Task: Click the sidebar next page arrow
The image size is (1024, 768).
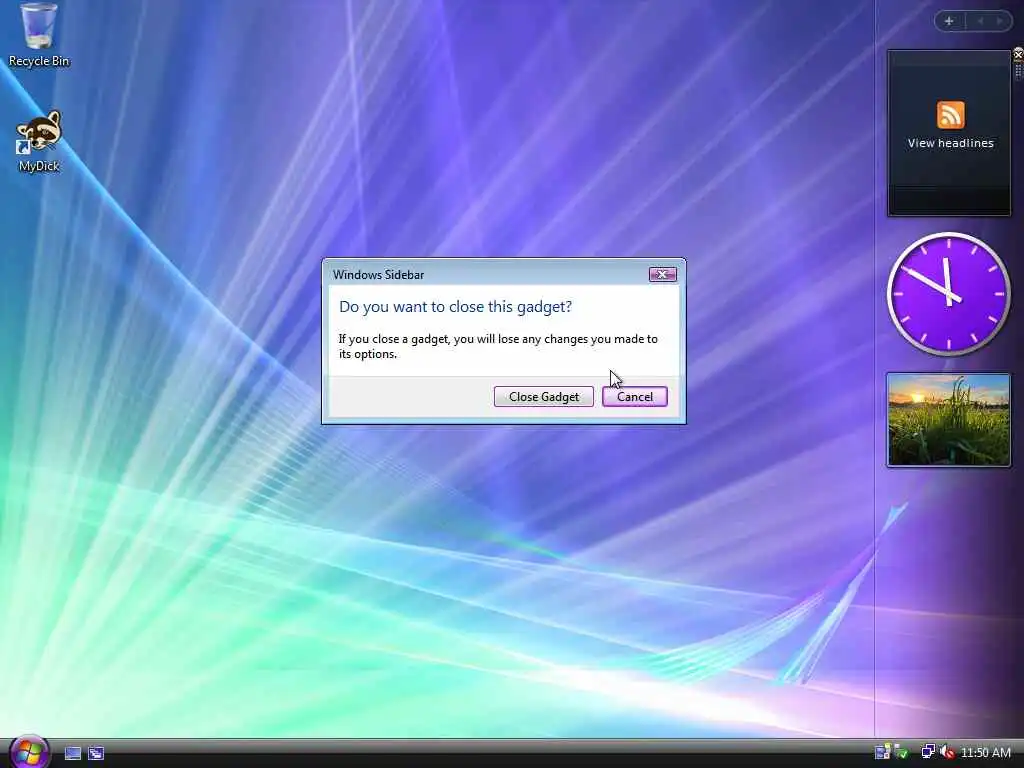Action: pos(999,21)
